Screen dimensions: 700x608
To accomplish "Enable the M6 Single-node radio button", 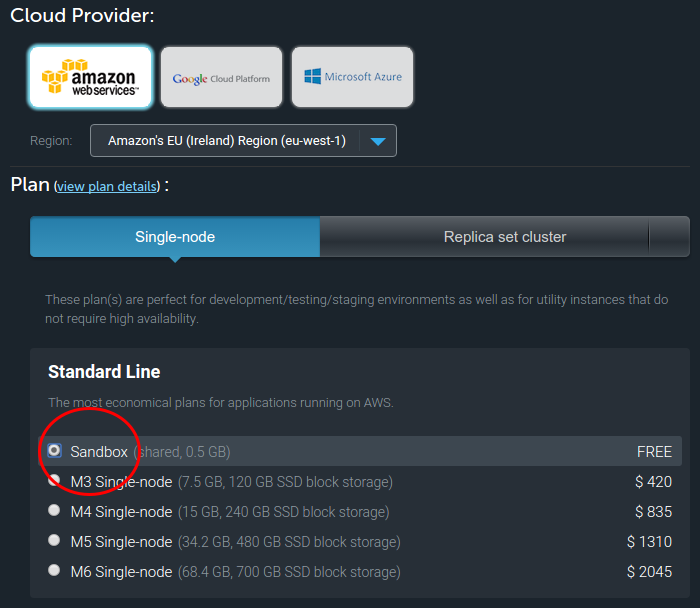I will tap(54, 571).
